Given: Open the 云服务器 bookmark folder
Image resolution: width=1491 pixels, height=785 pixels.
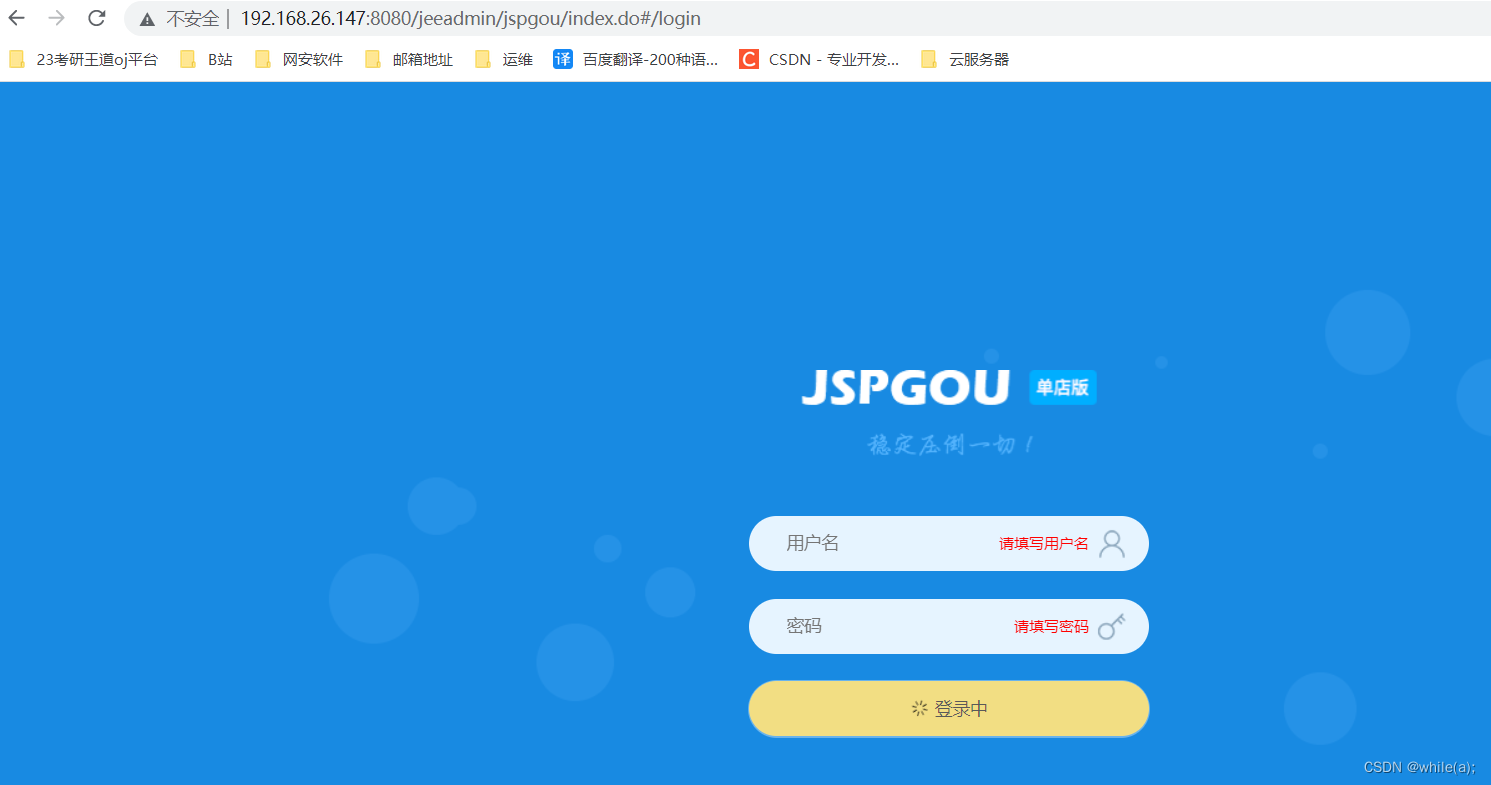Looking at the screenshot, I should 966,60.
